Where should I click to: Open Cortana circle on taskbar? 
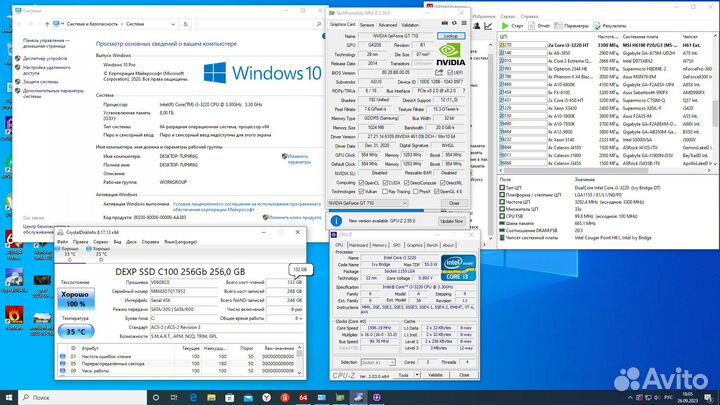tap(156, 397)
